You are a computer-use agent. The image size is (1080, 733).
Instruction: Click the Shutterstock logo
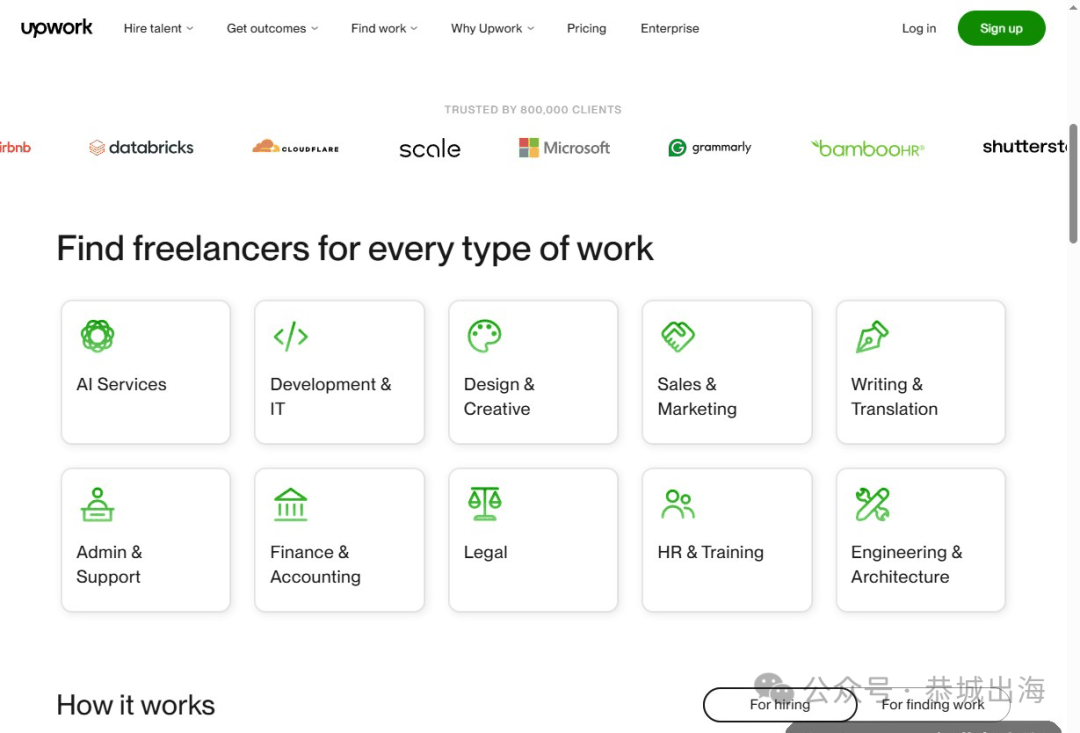coord(1024,147)
